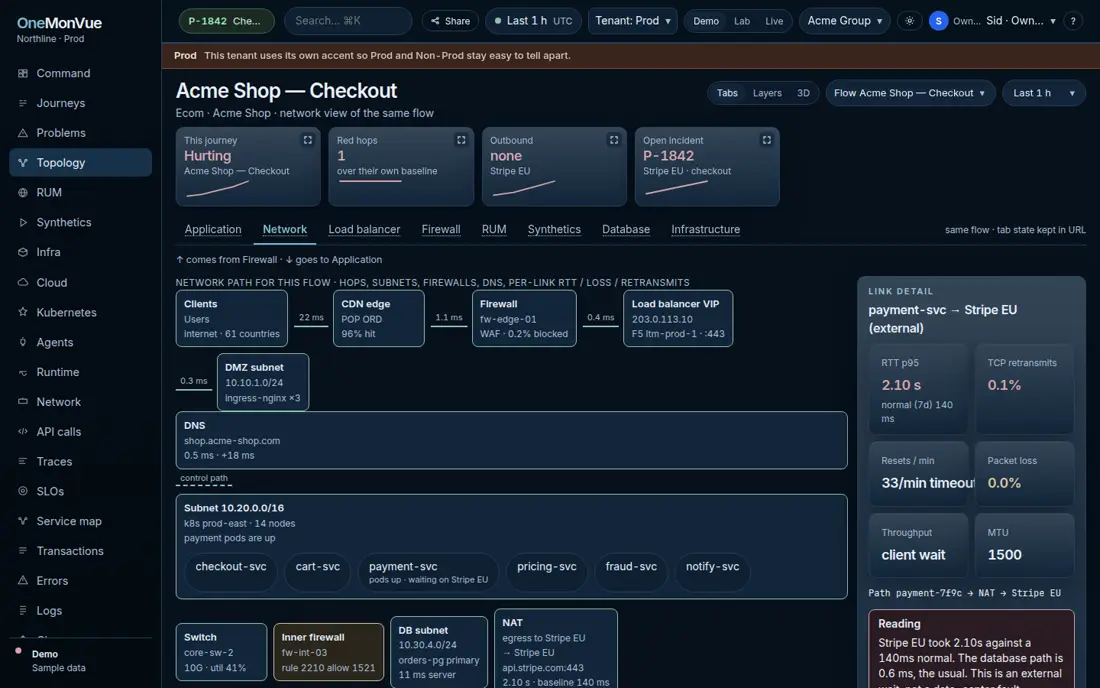This screenshot has width=1100, height=688.
Task: Click the RUM globe icon
Action: [x=22, y=192]
